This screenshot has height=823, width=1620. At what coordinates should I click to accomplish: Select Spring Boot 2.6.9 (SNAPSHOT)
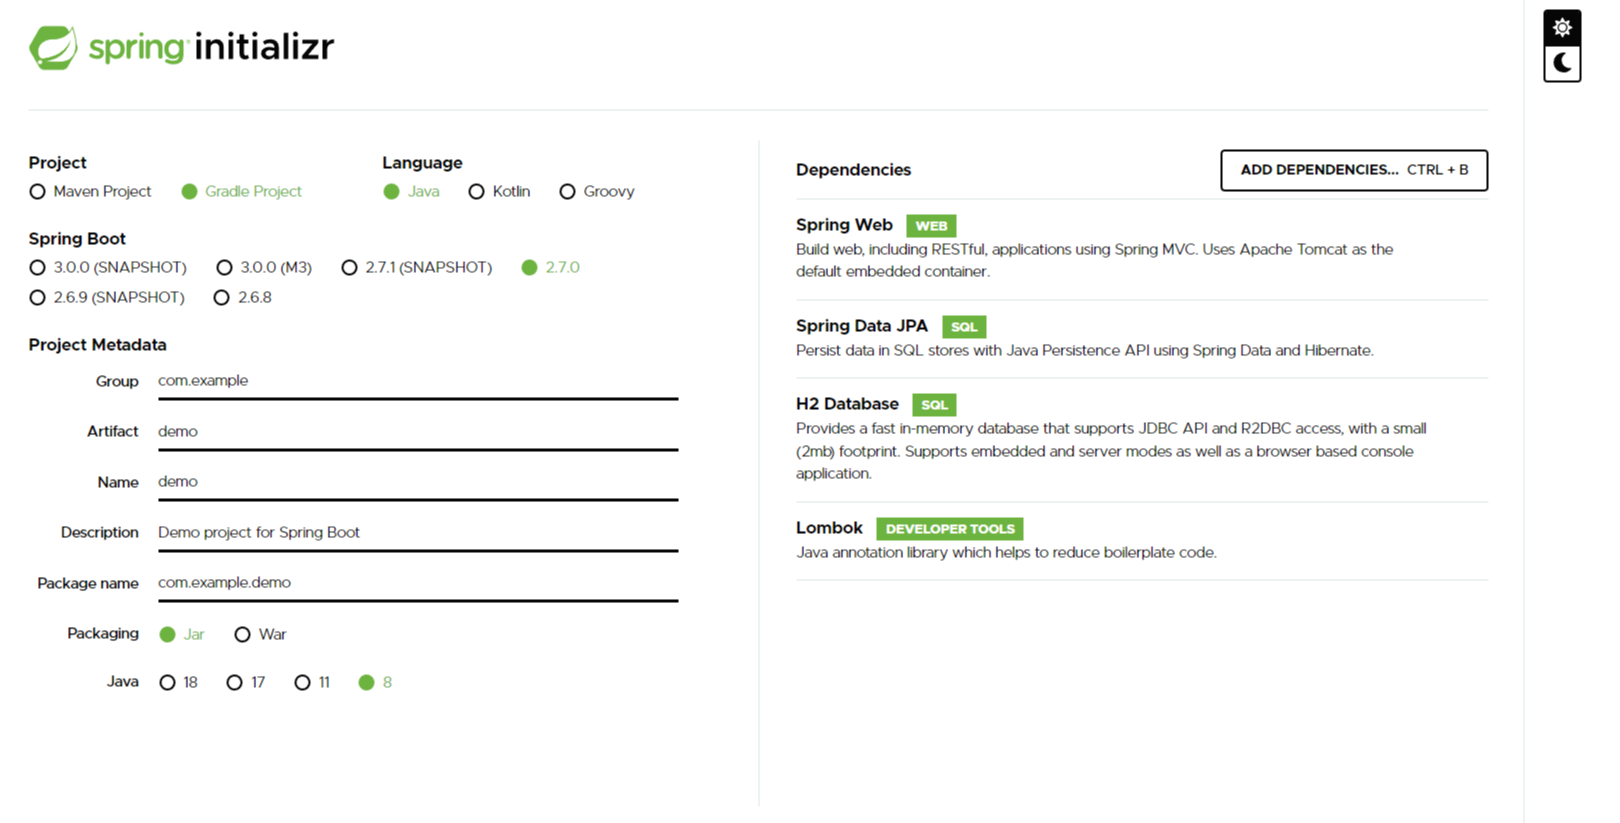pyautogui.click(x=107, y=297)
